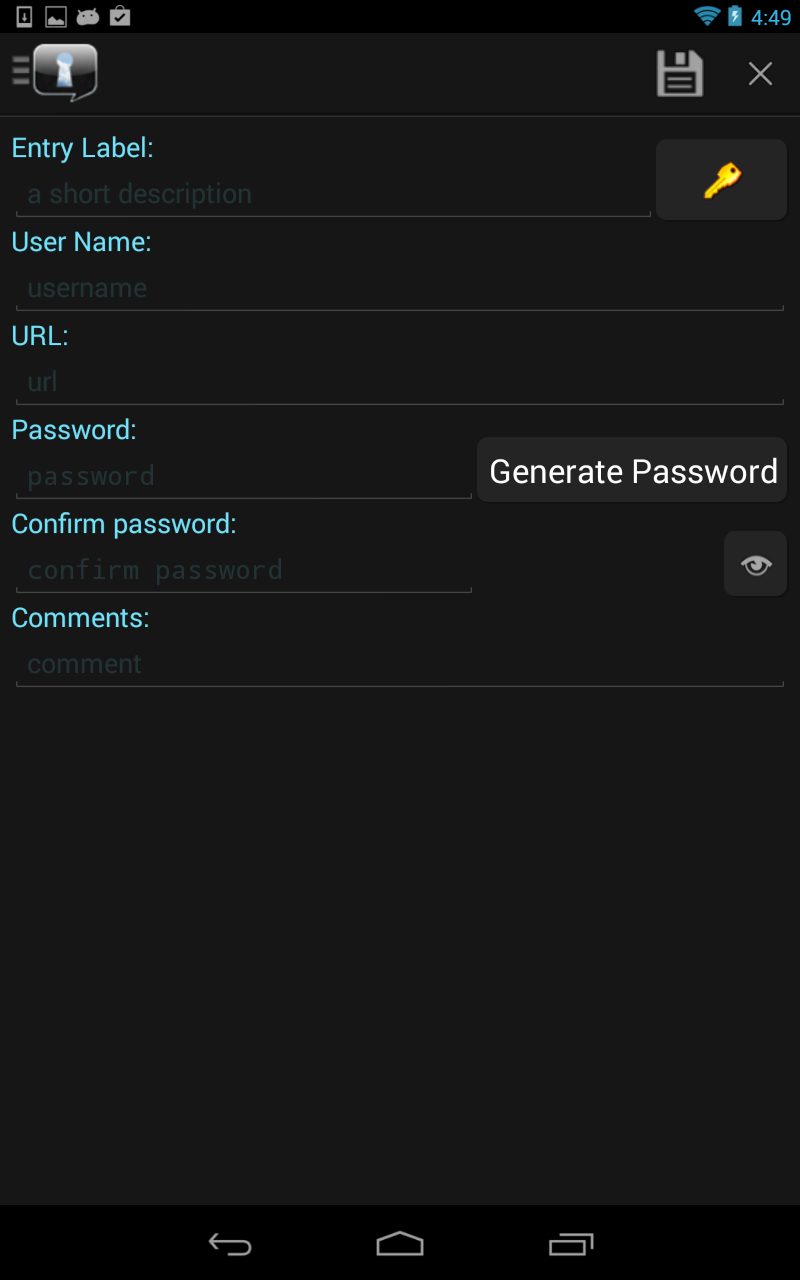
Task: Select the username input field
Action: point(399,288)
